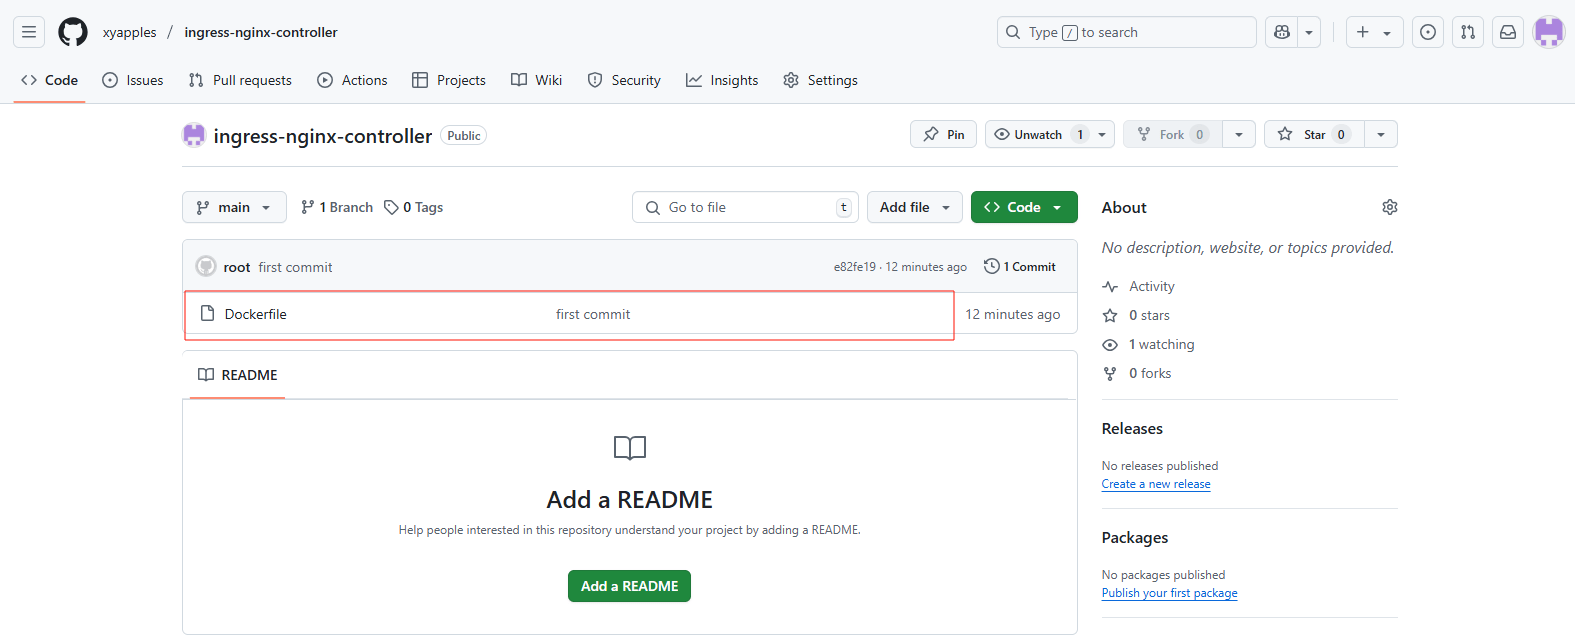Click the GitHub logo icon
Image resolution: width=1575 pixels, height=640 pixels.
pos(73,32)
